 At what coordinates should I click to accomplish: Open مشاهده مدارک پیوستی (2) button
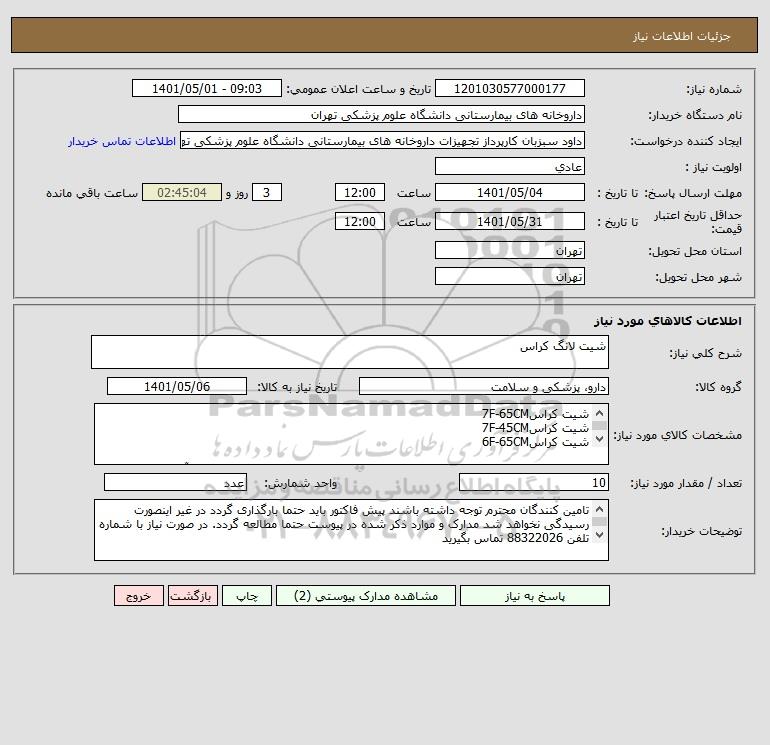click(366, 596)
